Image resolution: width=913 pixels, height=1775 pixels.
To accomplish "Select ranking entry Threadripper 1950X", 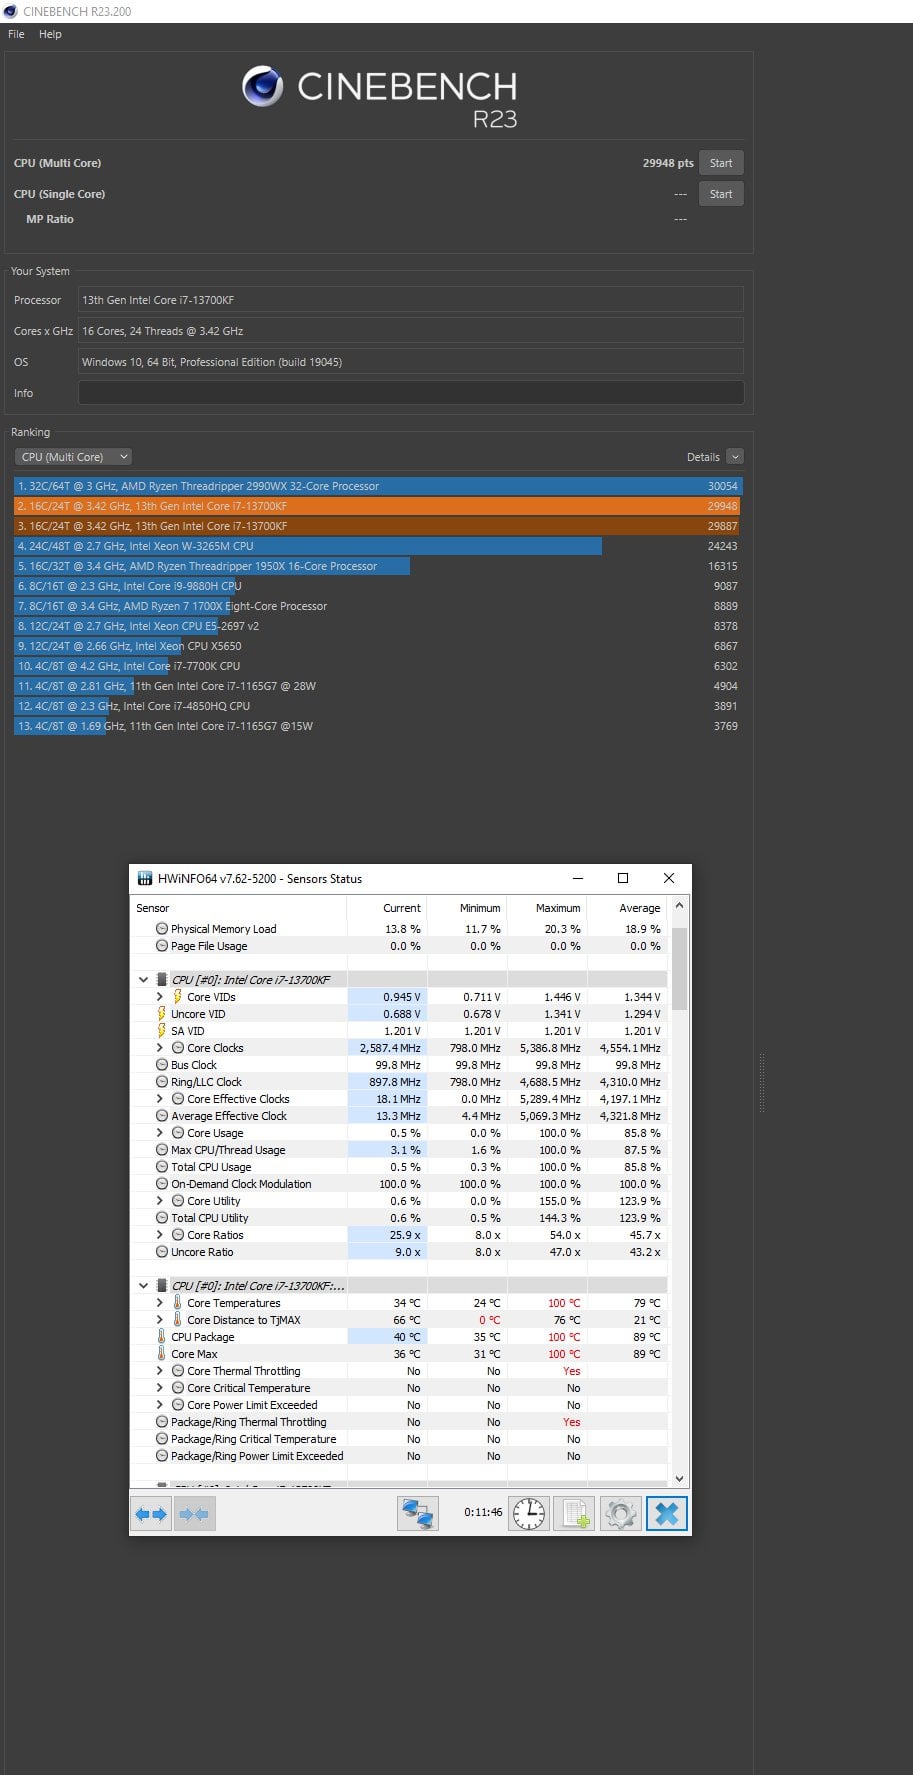I will [x=378, y=566].
